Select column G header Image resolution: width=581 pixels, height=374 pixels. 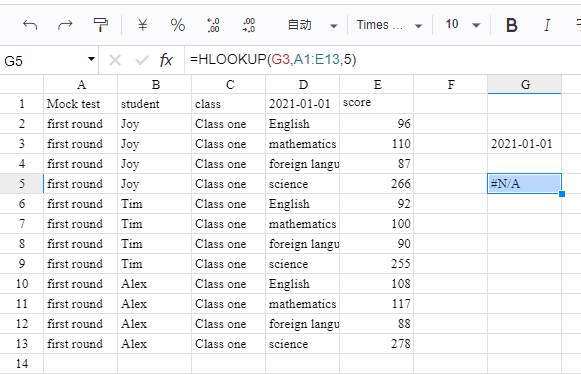click(525, 85)
